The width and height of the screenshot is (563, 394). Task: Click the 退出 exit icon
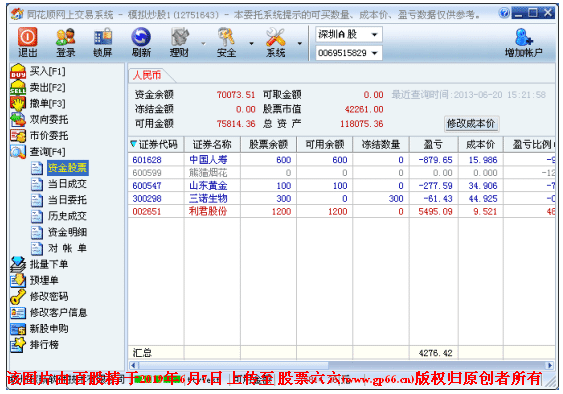pyautogui.click(x=28, y=42)
